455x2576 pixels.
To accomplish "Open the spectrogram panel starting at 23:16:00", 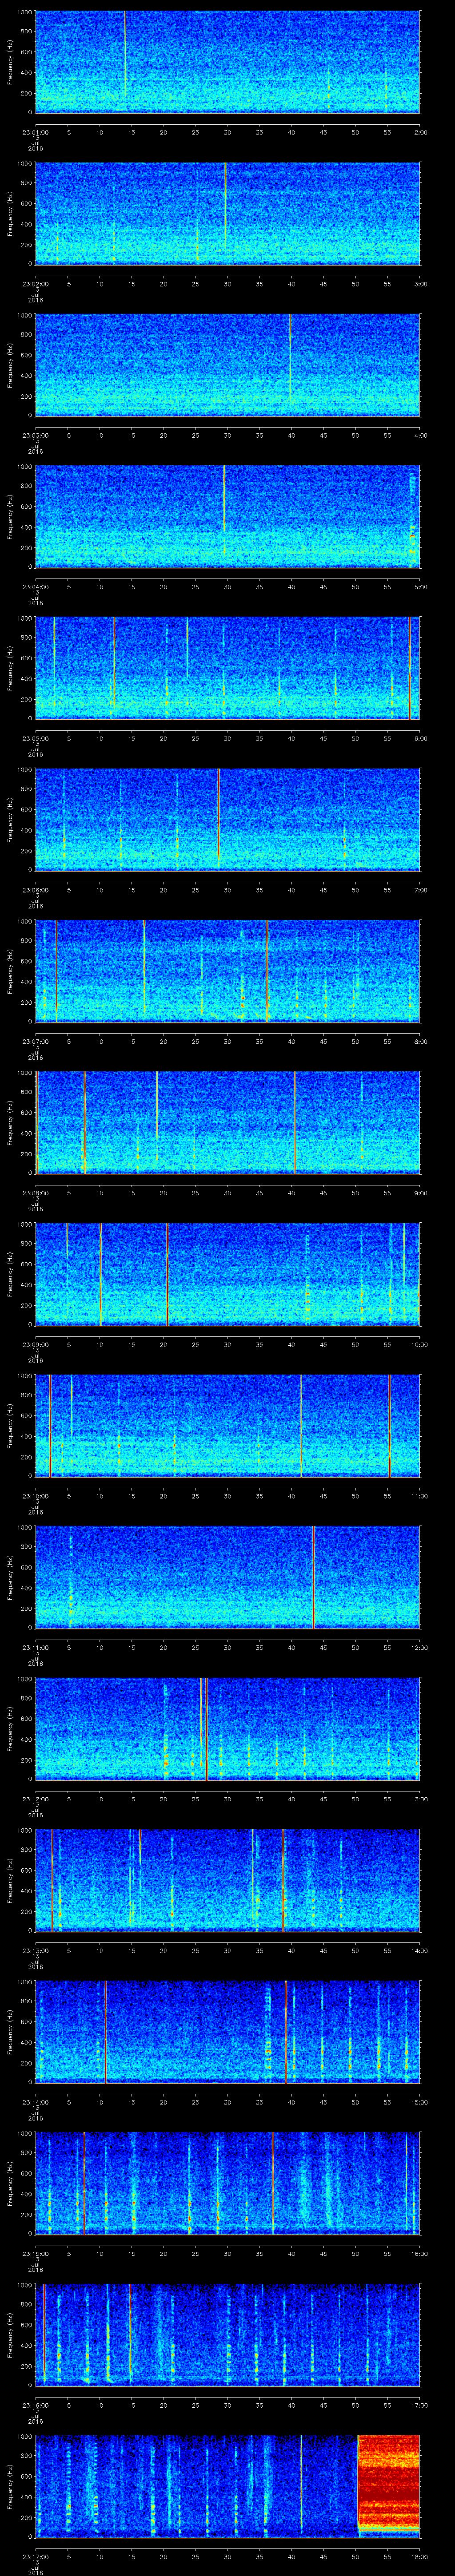I will click(x=227, y=2334).
